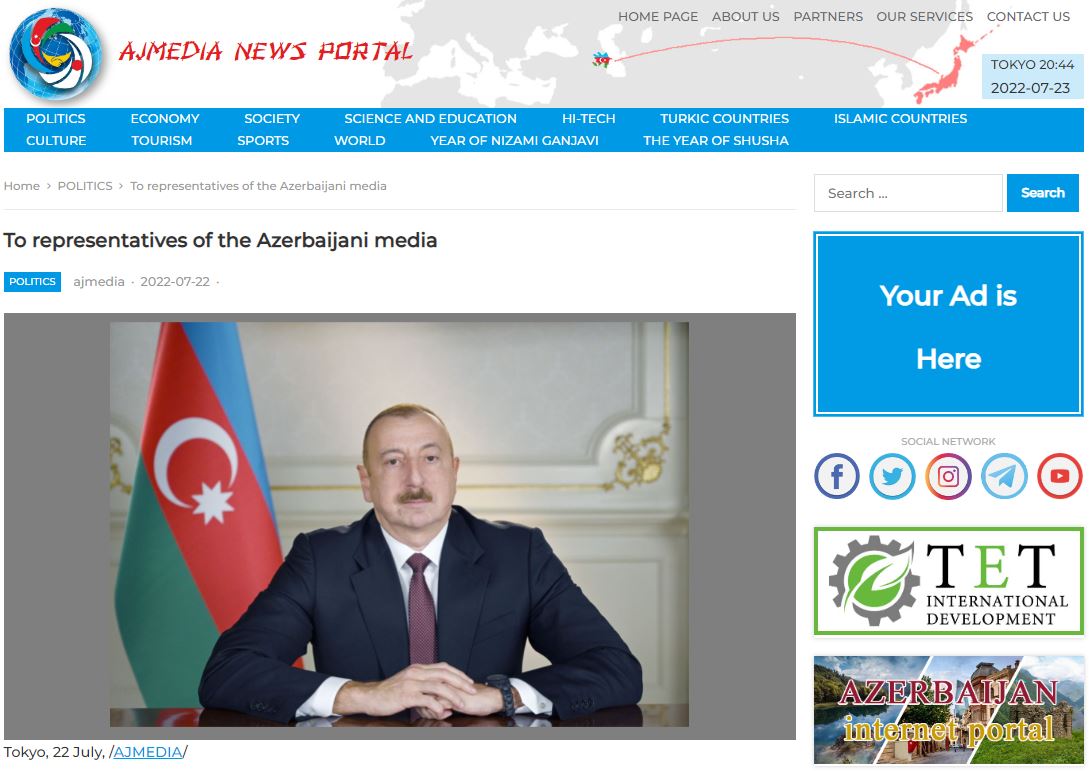
Task: Click the AJMedia globe logo
Action: 56,54
